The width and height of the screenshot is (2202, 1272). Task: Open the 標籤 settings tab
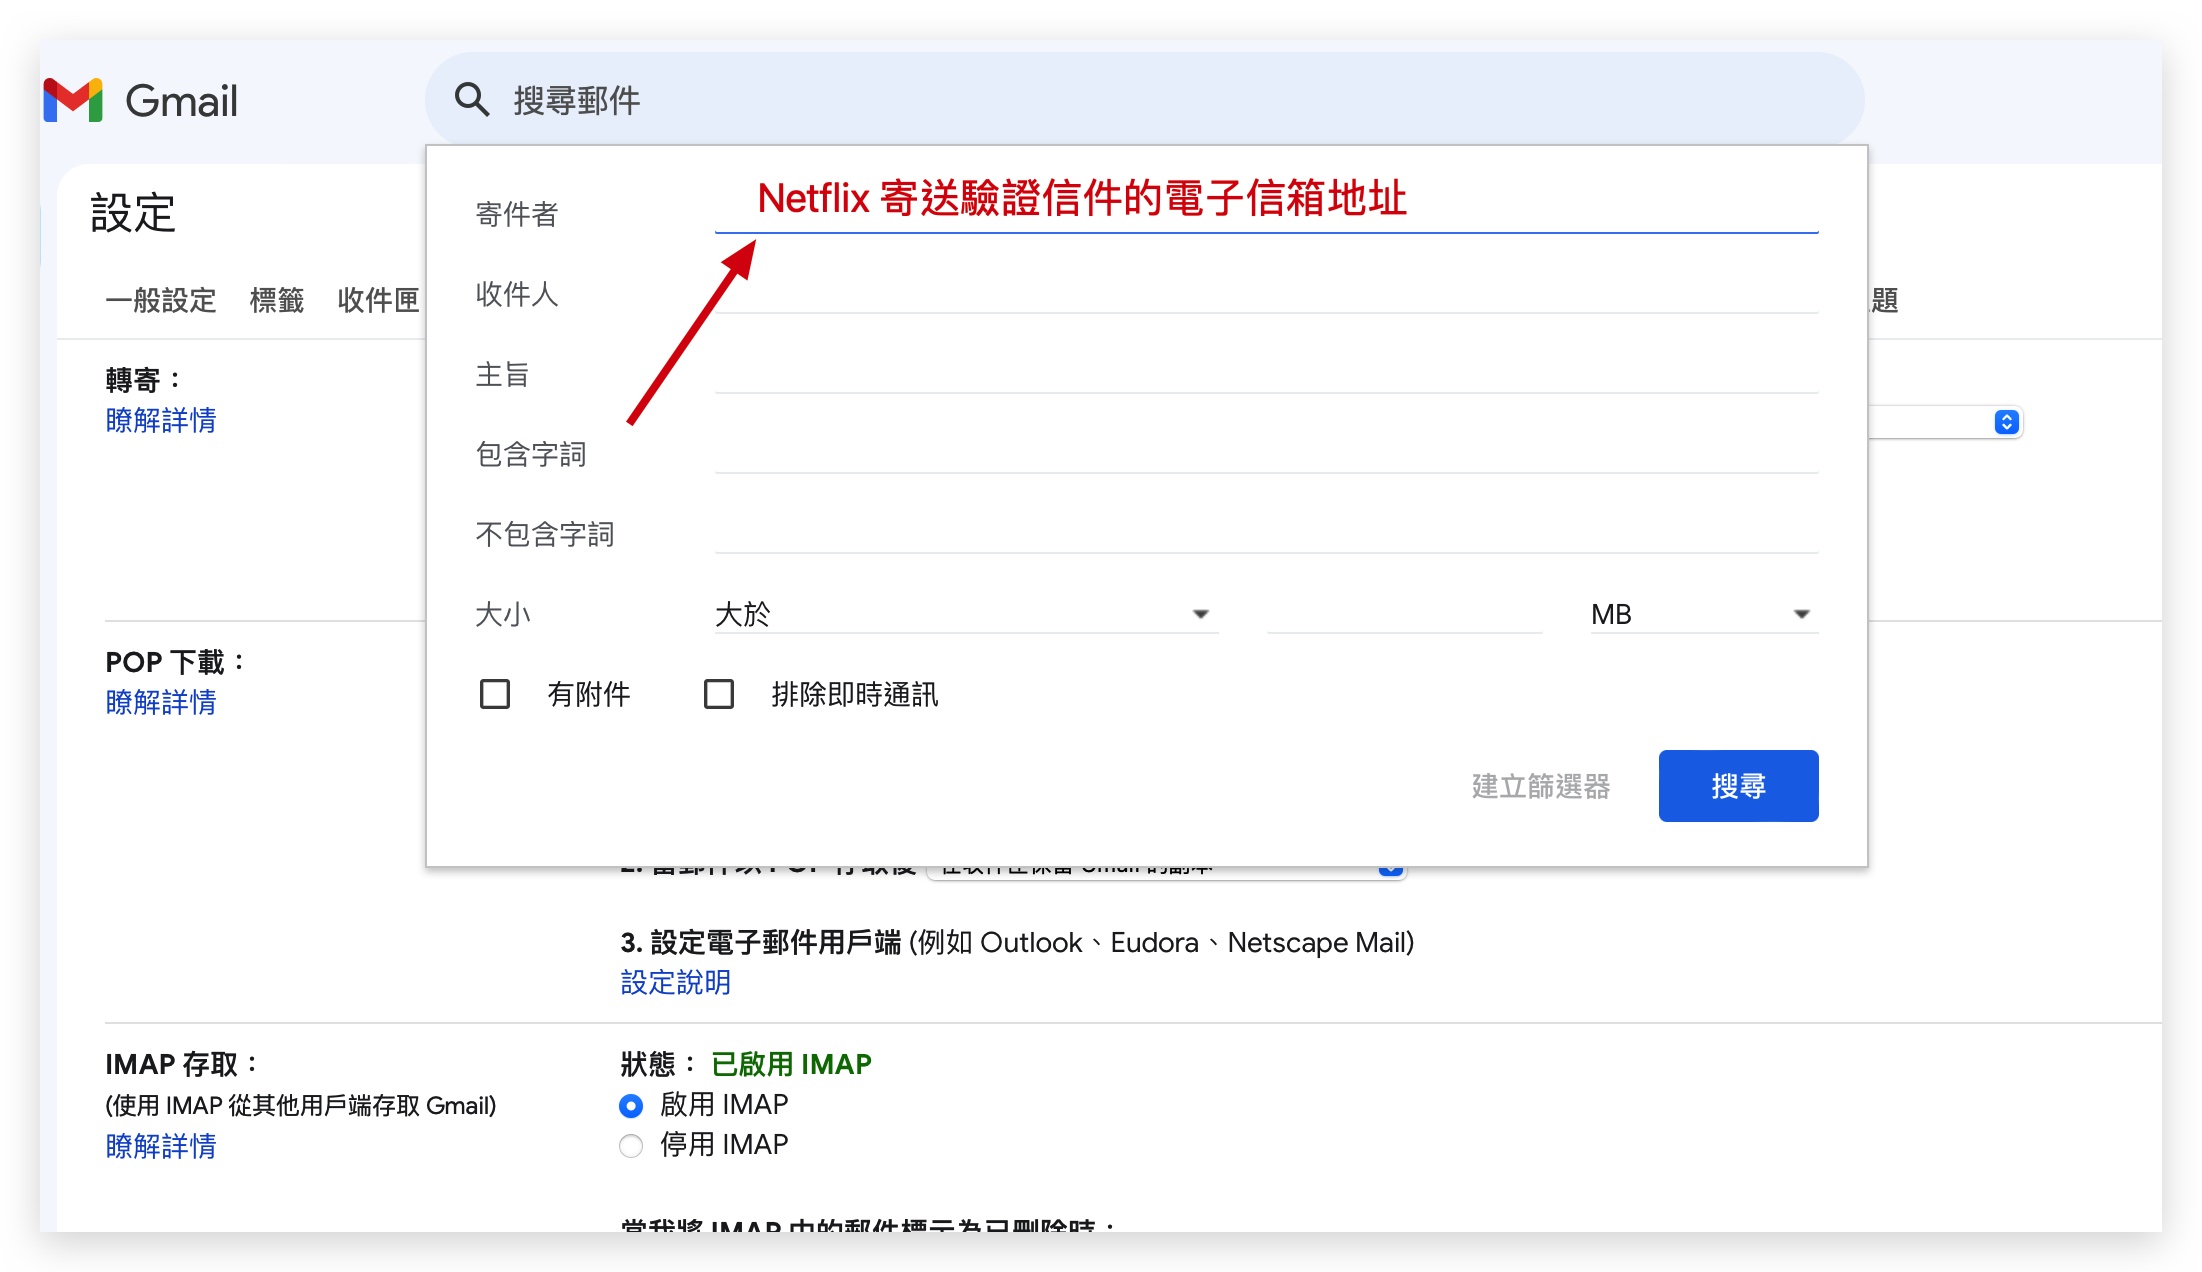[x=277, y=300]
